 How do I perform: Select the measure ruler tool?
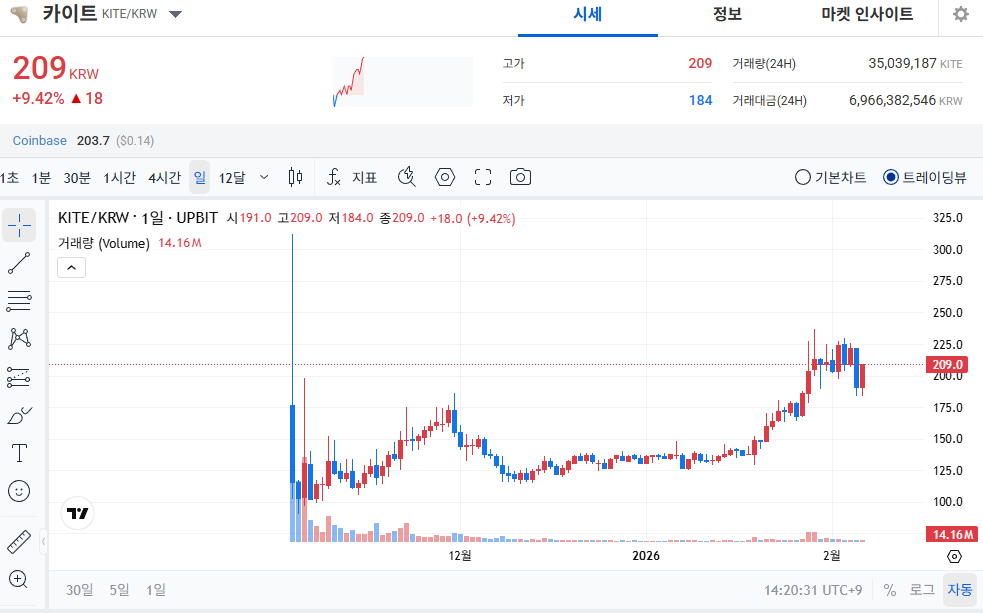tap(19, 541)
